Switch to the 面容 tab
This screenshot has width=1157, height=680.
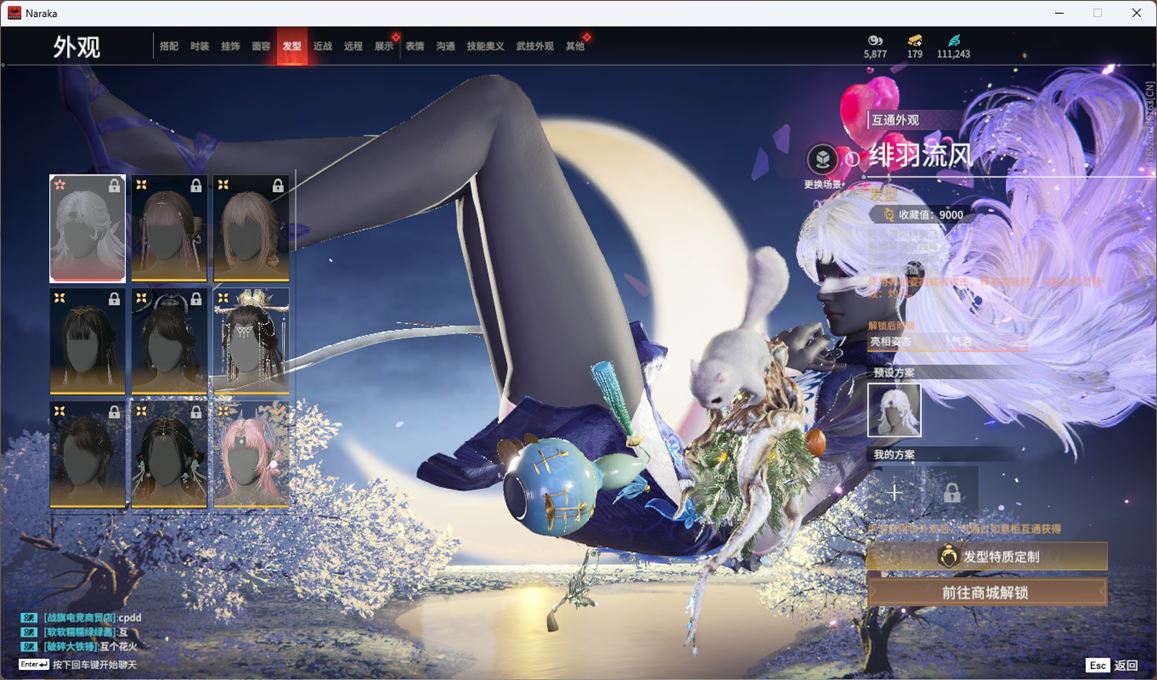pyautogui.click(x=261, y=47)
